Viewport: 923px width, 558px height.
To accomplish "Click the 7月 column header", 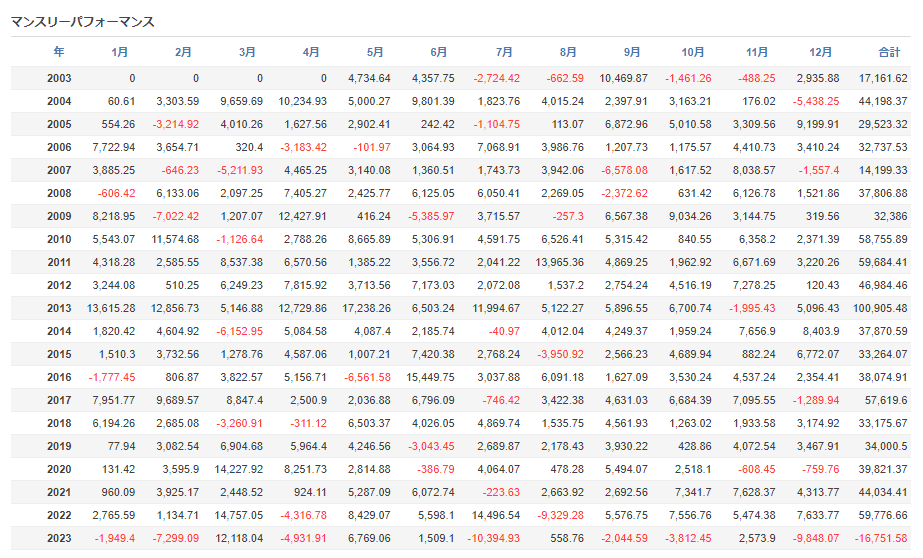I will click(x=504, y=52).
